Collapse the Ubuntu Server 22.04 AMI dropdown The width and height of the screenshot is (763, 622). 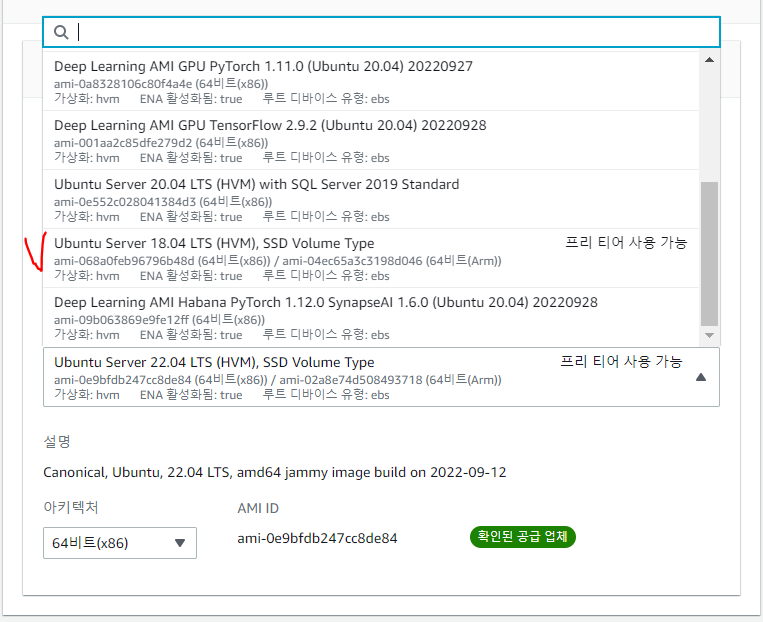click(x=381, y=377)
